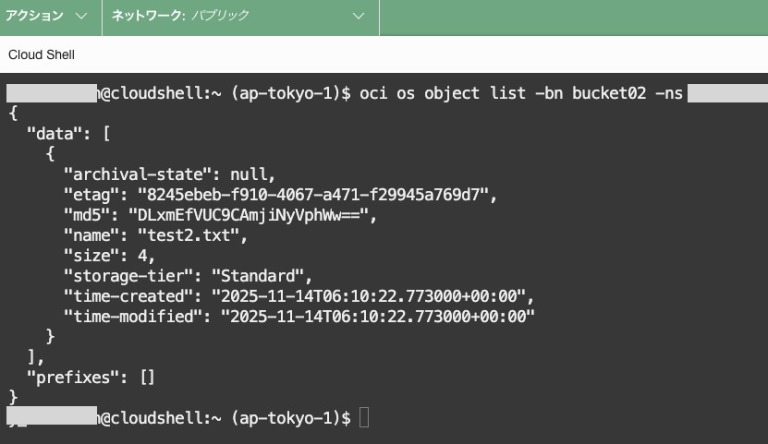The height and width of the screenshot is (444, 768).
Task: Click the chevron arrow of the network selector
Action: click(x=360, y=17)
